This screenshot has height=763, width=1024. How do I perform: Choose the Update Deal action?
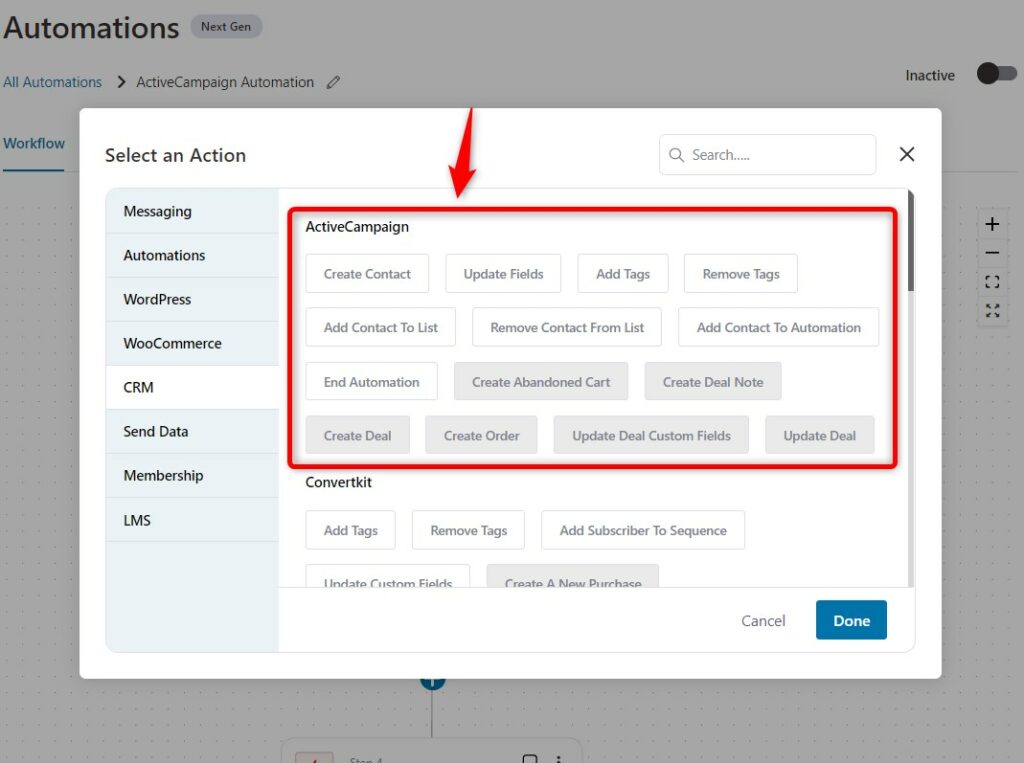point(820,435)
